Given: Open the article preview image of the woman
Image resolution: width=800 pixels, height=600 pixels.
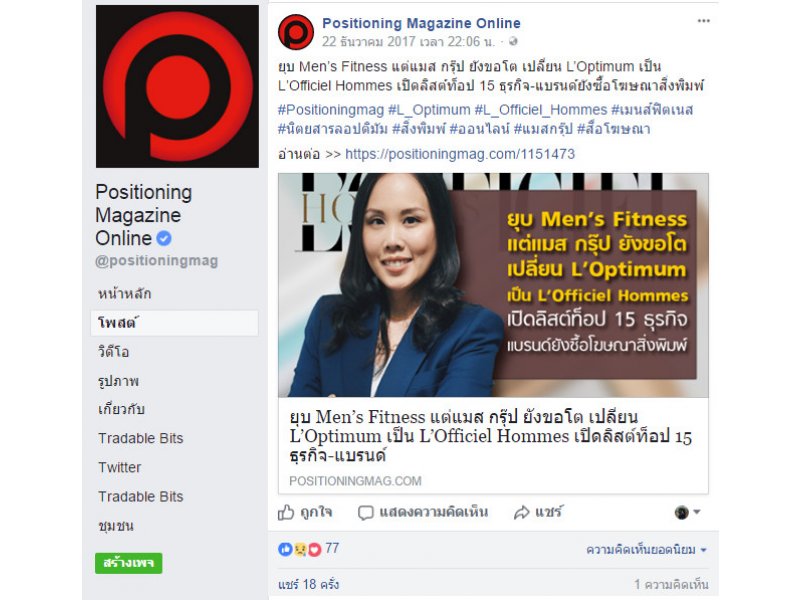Looking at the screenshot, I should point(493,285).
